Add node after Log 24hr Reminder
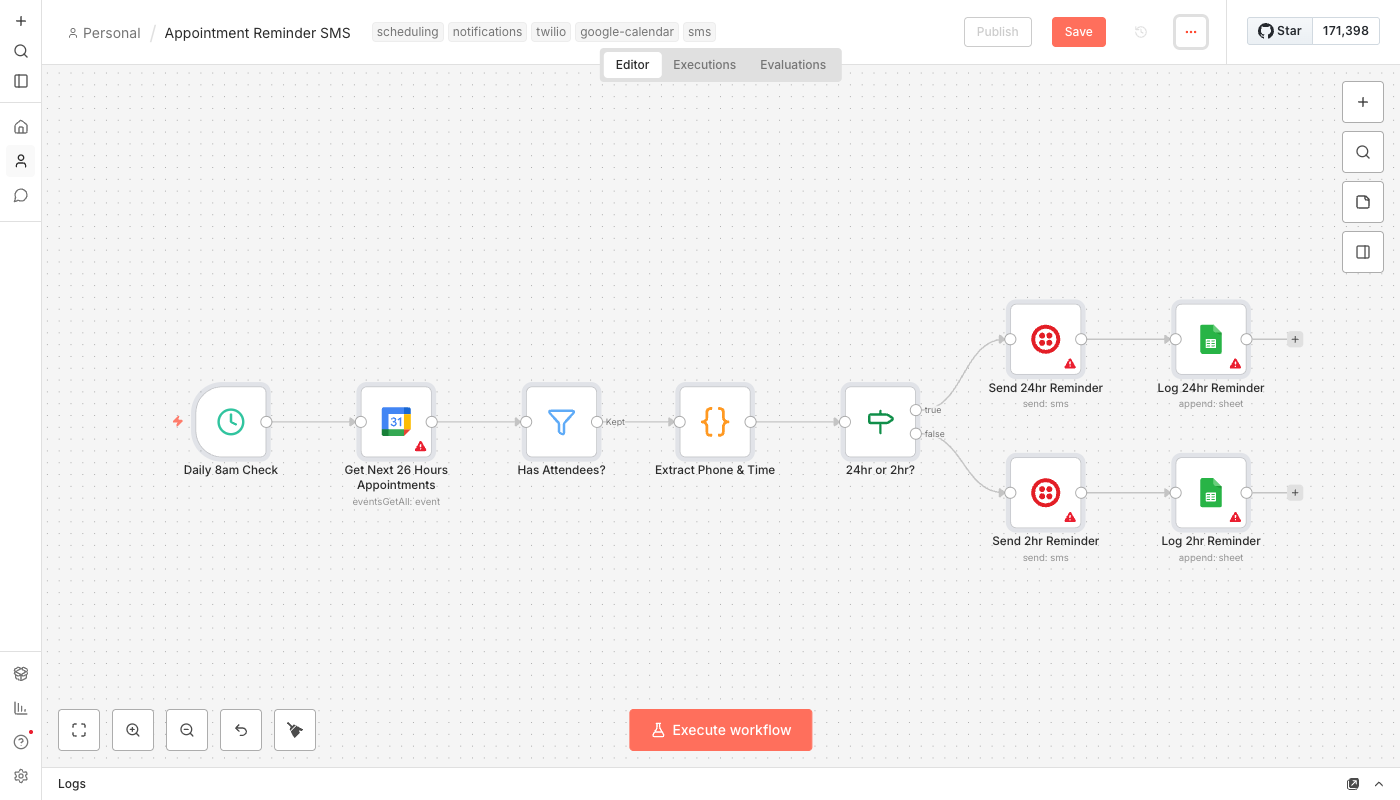Screen dimensions: 1400x800 pos(1295,339)
